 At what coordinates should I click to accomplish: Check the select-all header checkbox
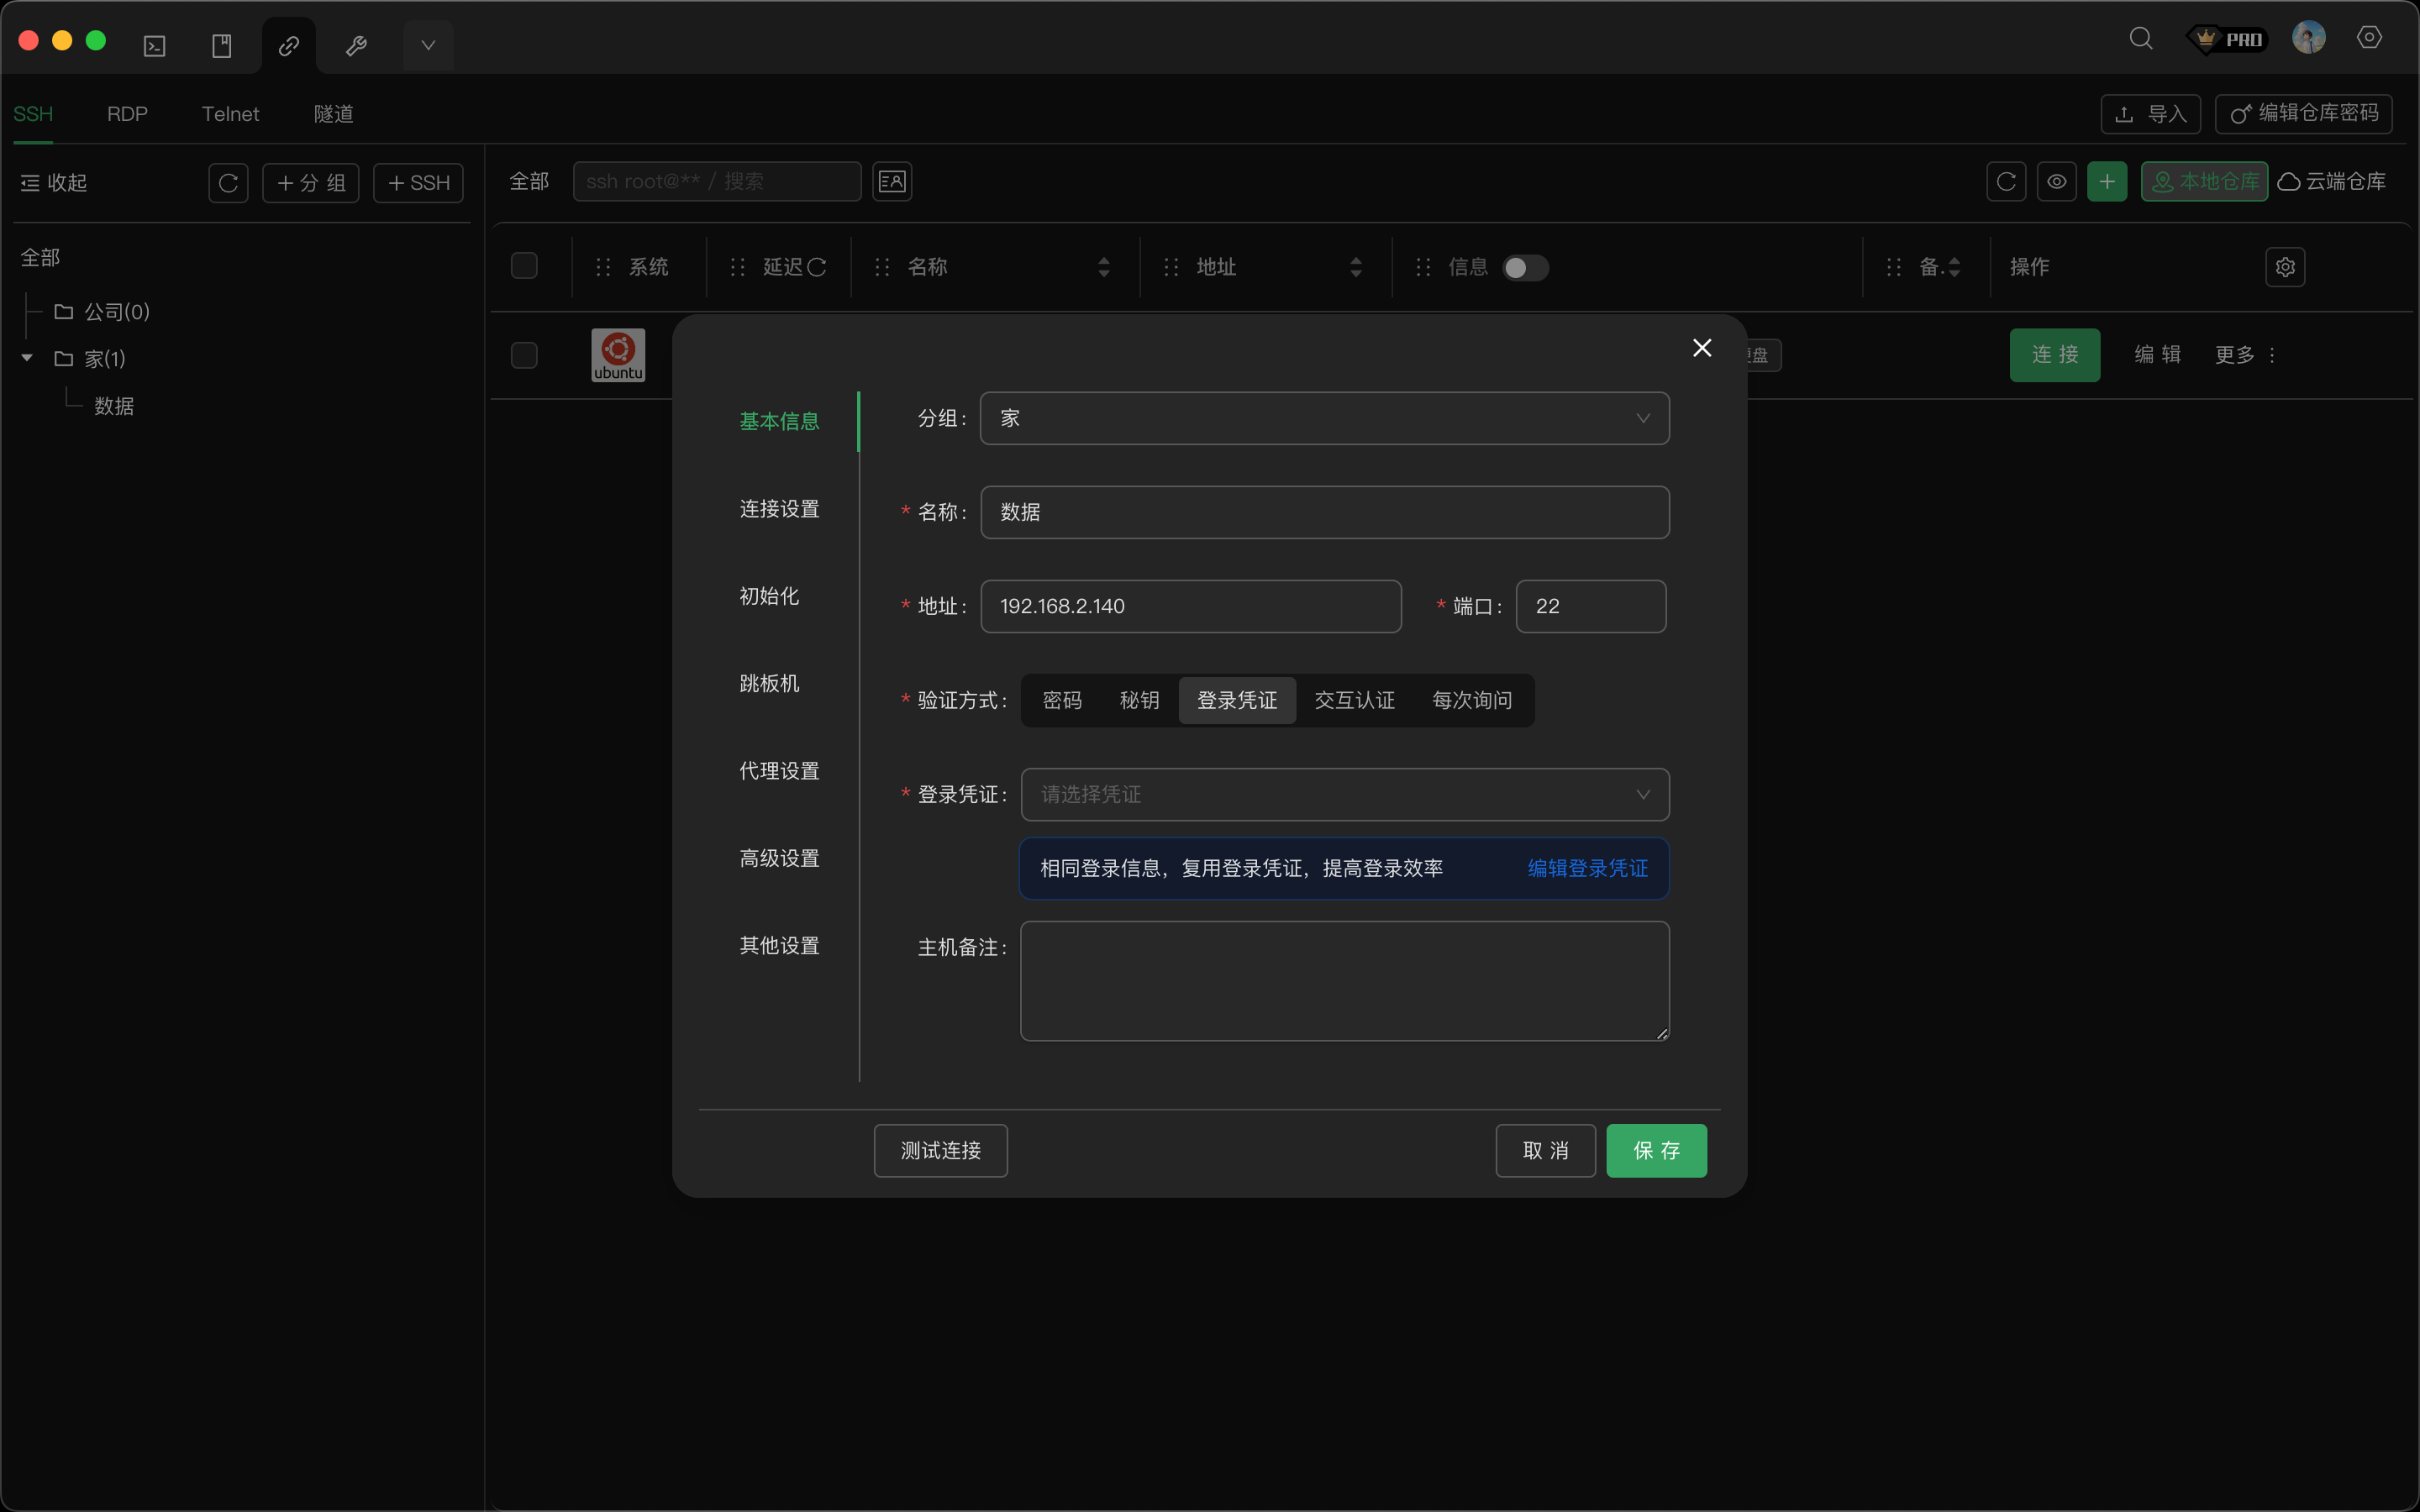pos(524,266)
